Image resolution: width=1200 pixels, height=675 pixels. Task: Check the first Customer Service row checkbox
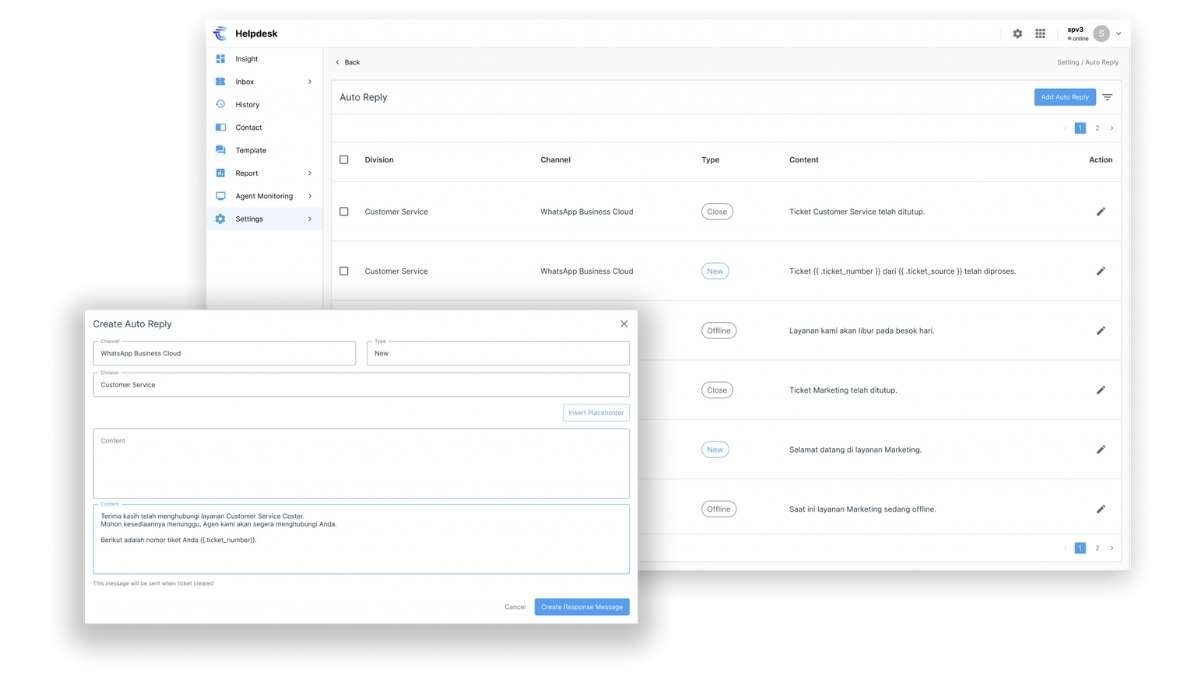(344, 212)
